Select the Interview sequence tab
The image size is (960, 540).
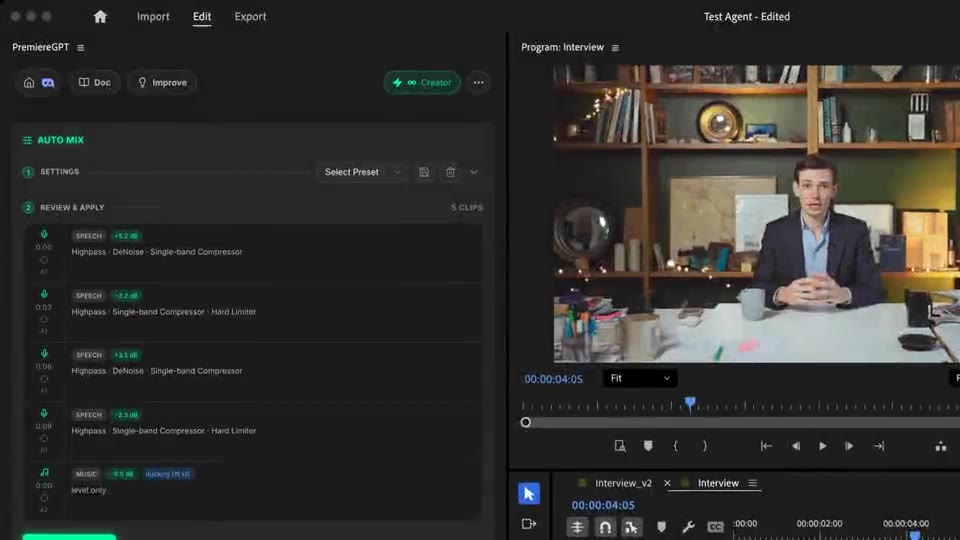718,483
